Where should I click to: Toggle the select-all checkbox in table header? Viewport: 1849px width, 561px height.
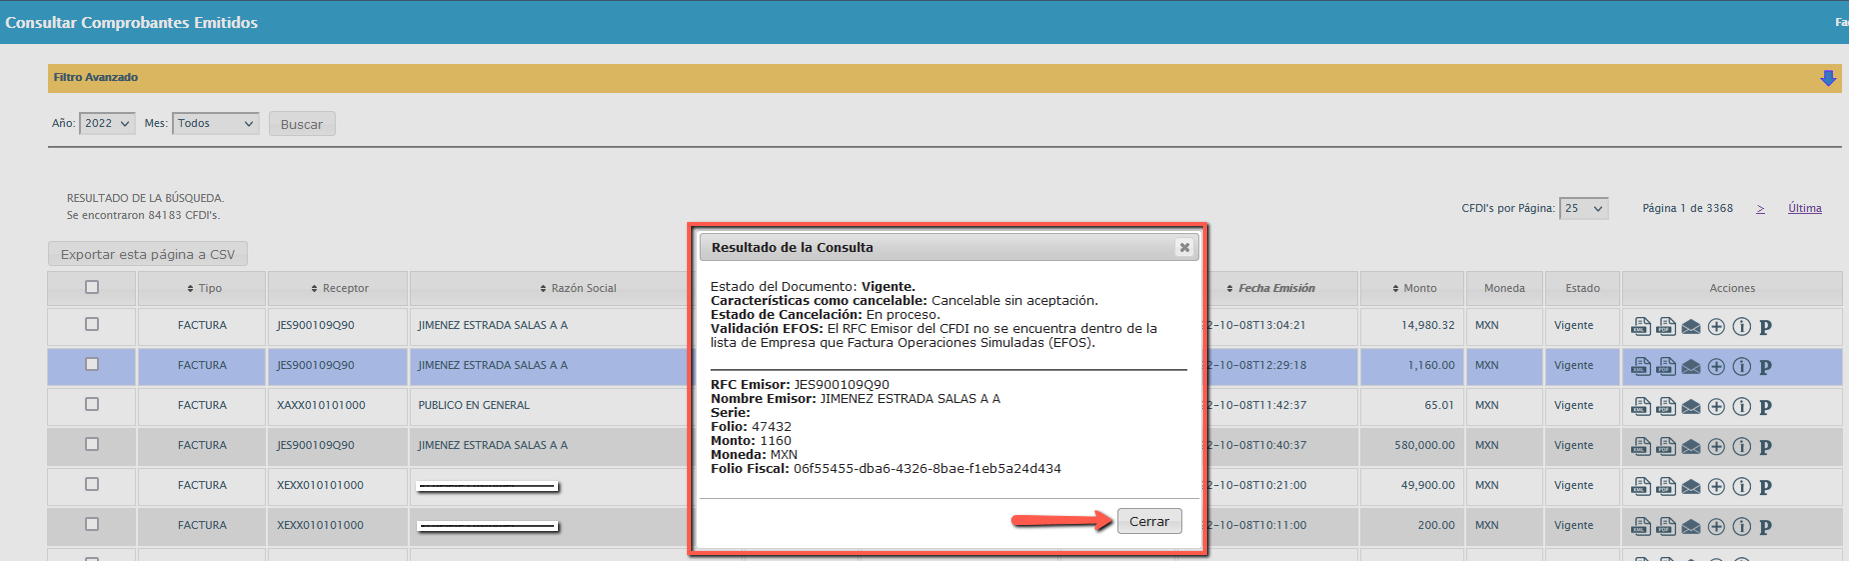pyautogui.click(x=92, y=287)
